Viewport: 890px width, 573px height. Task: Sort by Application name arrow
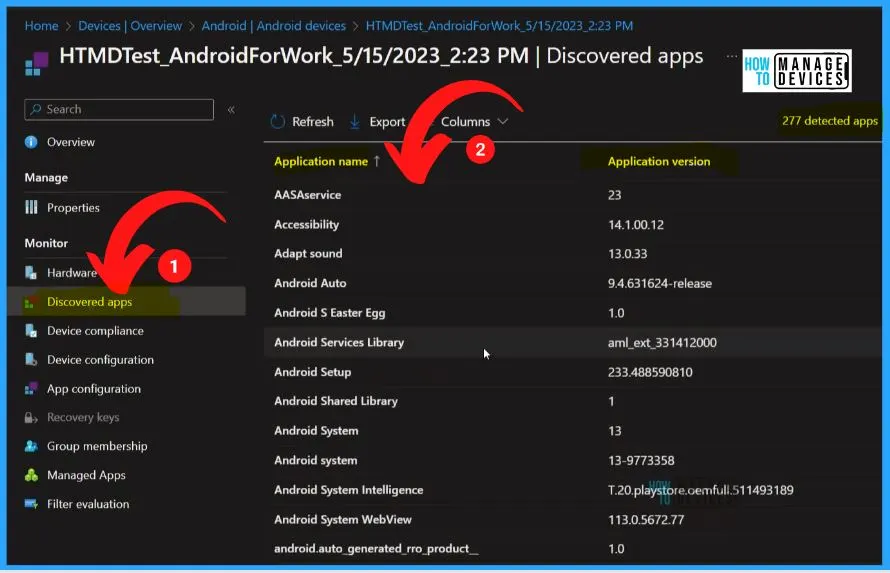[376, 161]
